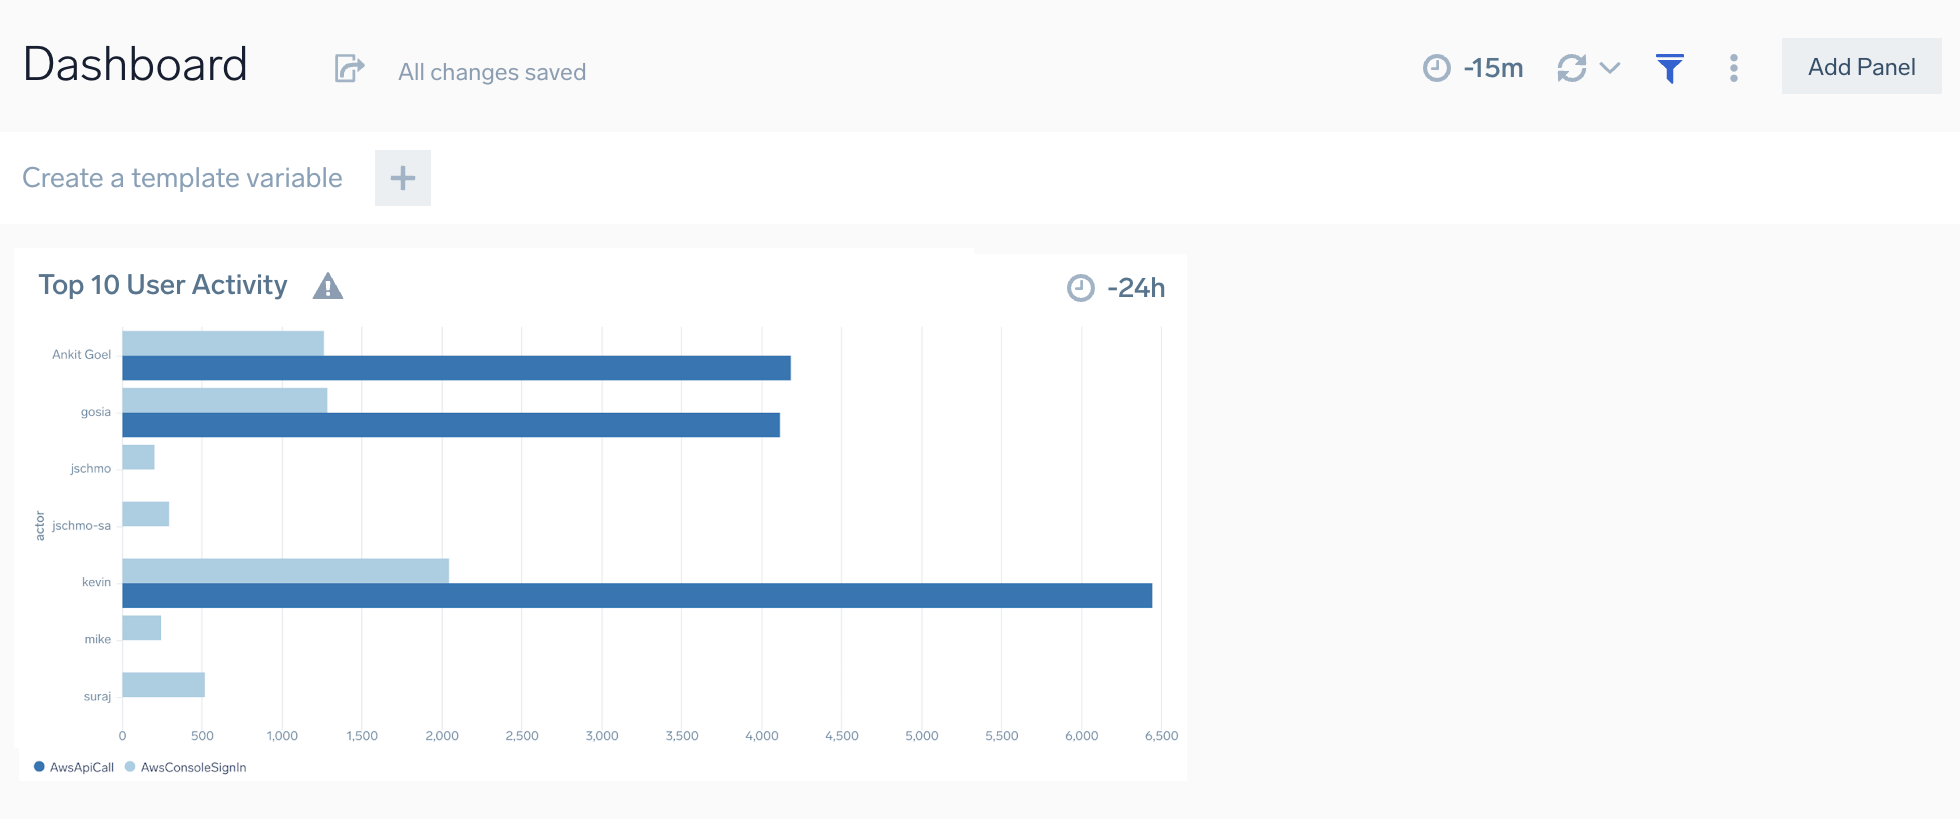Image resolution: width=1960 pixels, height=819 pixels.
Task: Toggle the AwsApiCall legend series
Action: 74,767
